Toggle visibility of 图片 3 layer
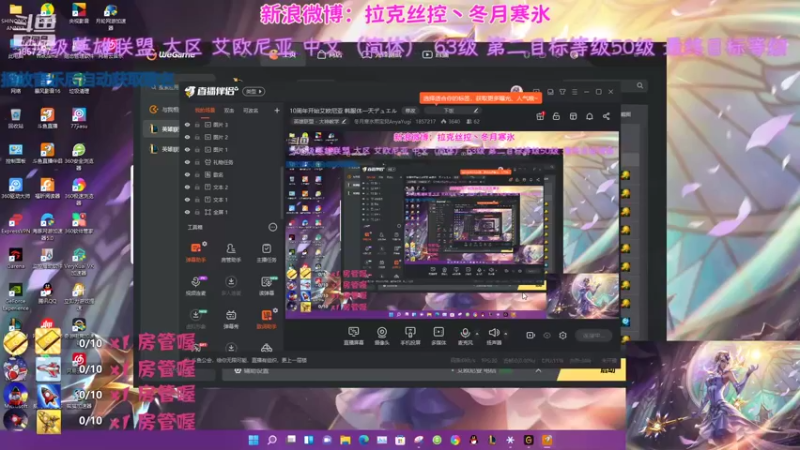The image size is (800, 450). [187, 124]
